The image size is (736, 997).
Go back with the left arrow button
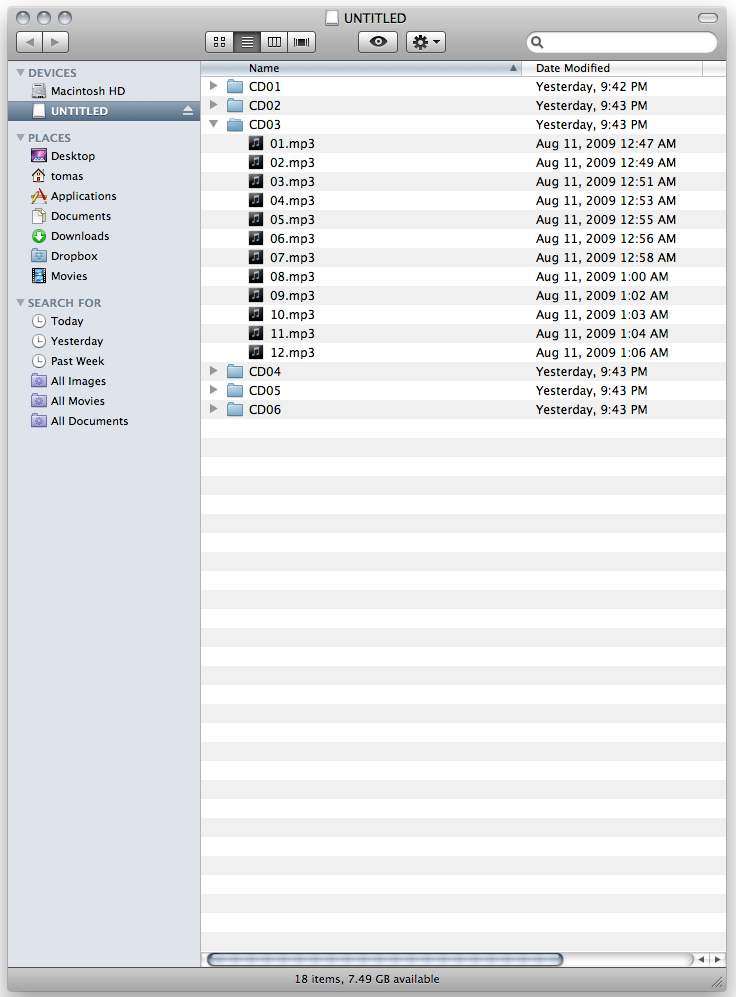click(30, 42)
